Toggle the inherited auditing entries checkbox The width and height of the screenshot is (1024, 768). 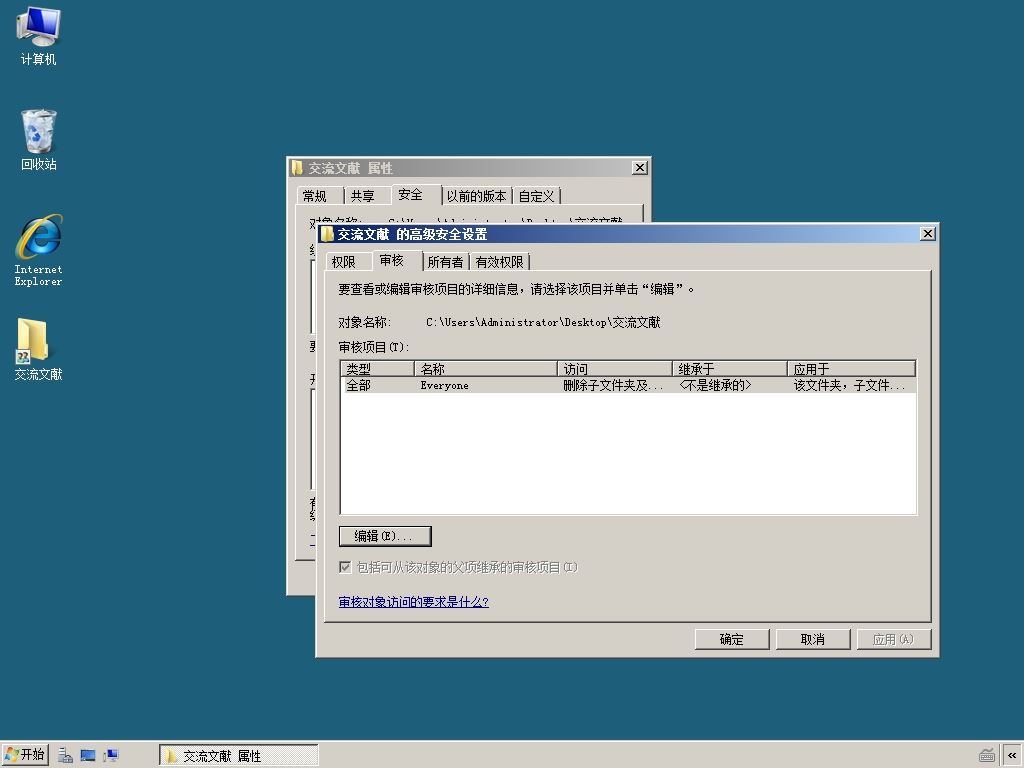coord(345,567)
